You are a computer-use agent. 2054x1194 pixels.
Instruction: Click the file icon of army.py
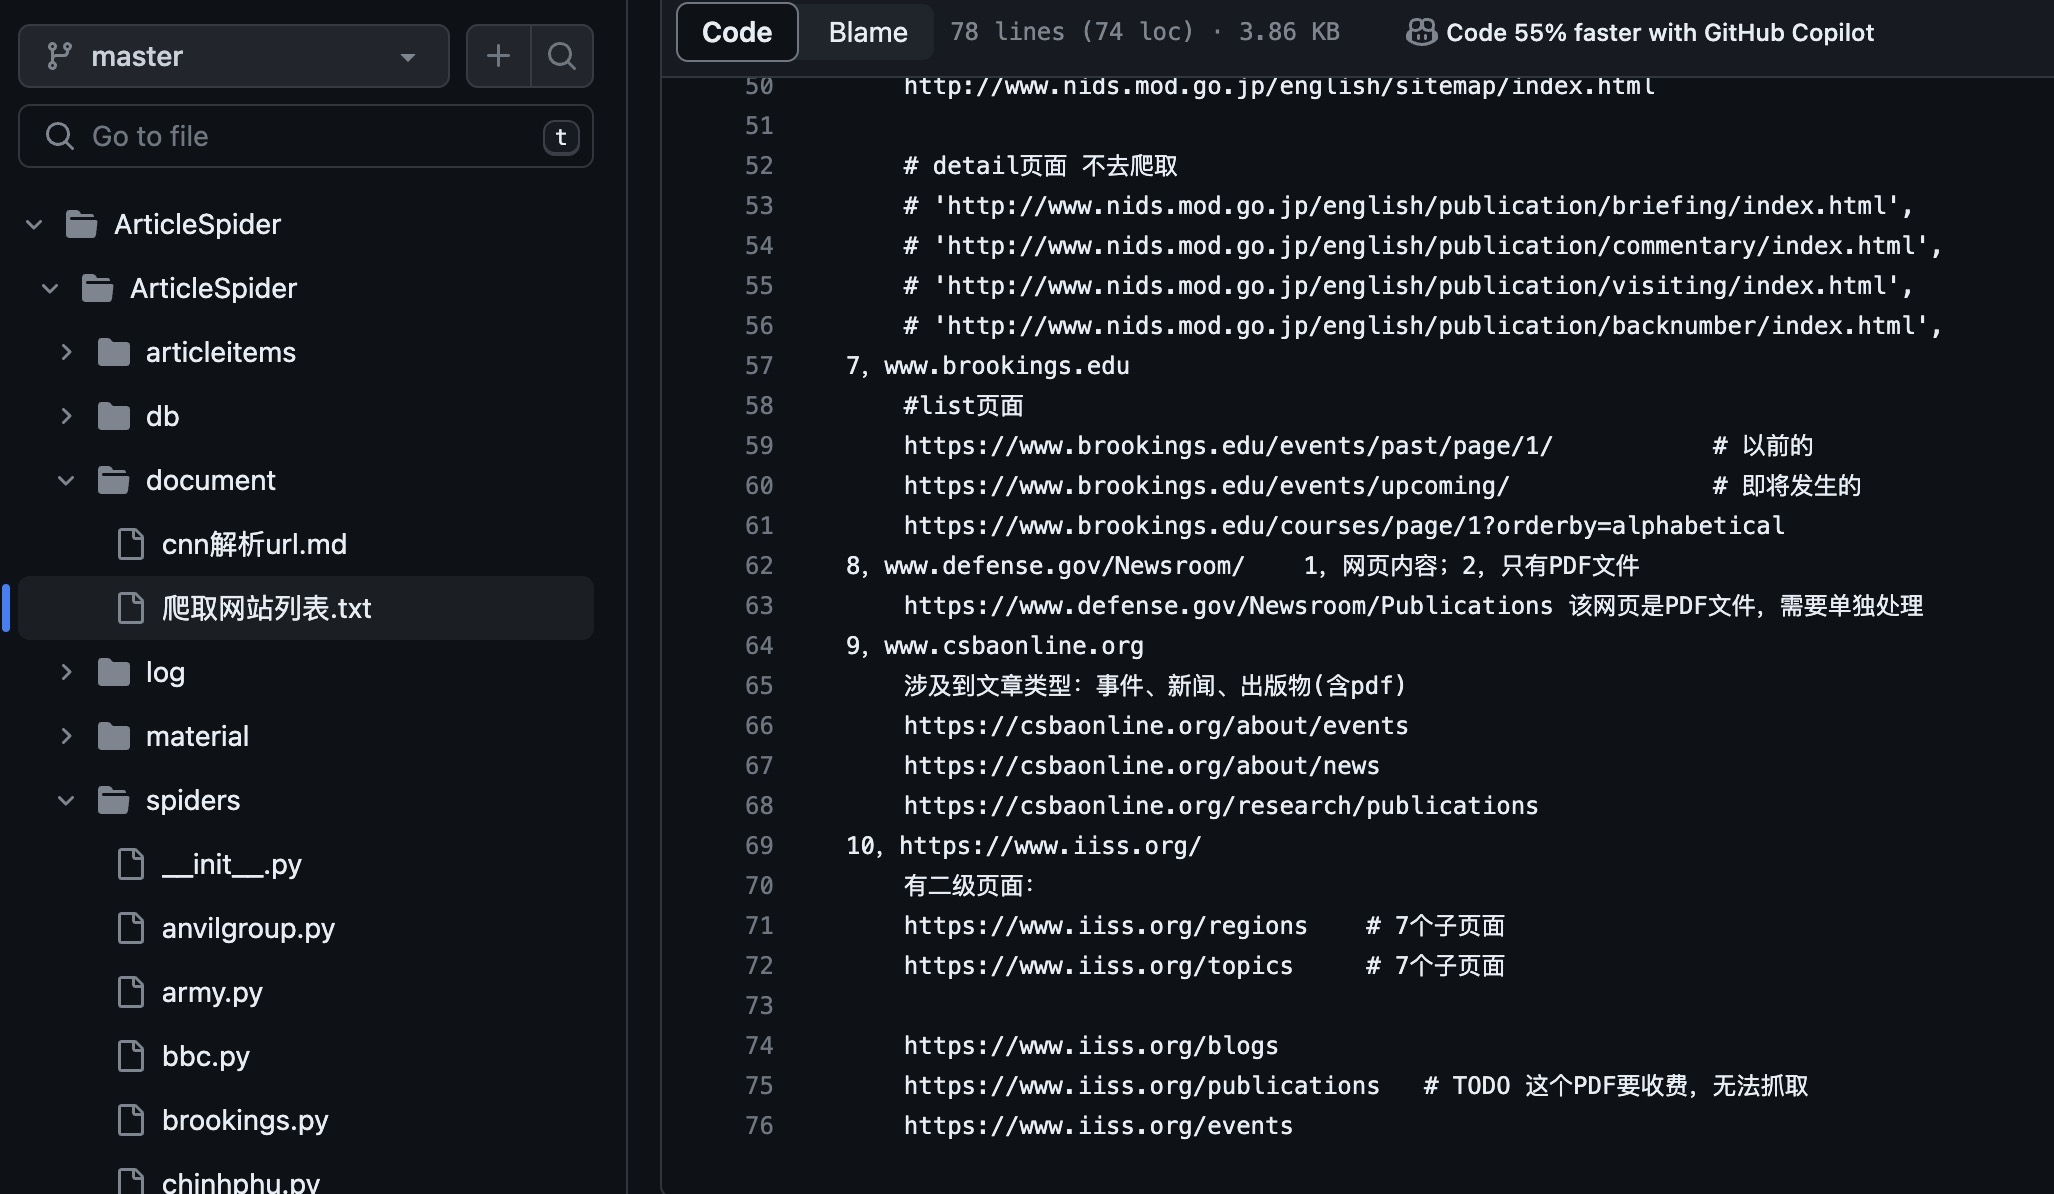pyautogui.click(x=130, y=992)
